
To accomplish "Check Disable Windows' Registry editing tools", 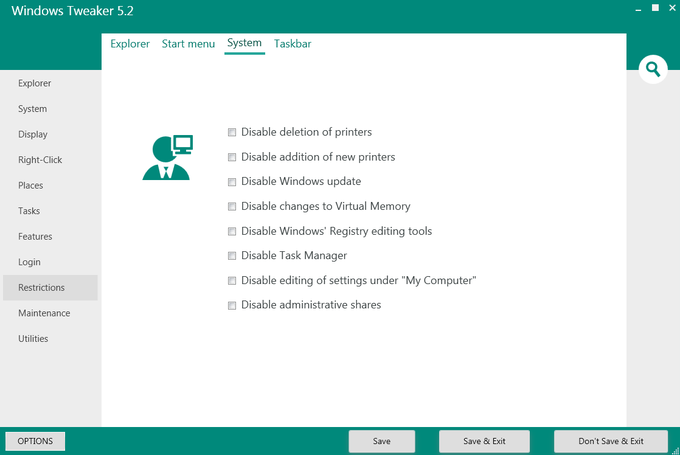I will 232,231.
